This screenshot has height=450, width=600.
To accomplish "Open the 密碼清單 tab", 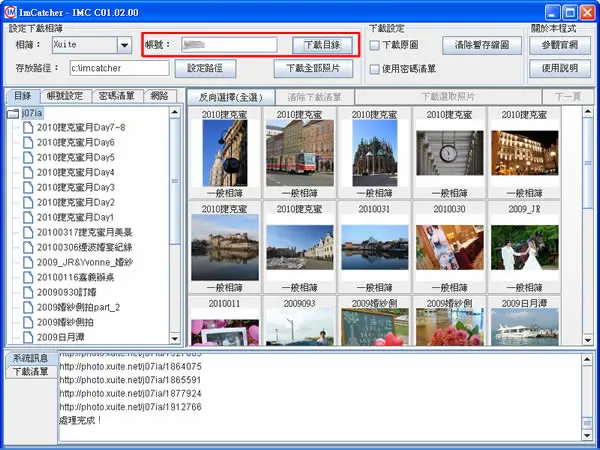I will [x=117, y=96].
